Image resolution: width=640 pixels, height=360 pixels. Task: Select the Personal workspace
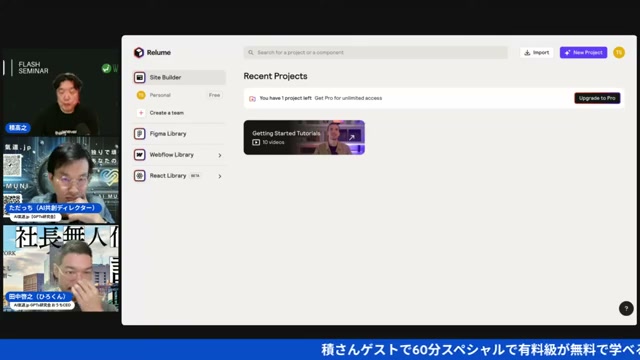[179, 95]
